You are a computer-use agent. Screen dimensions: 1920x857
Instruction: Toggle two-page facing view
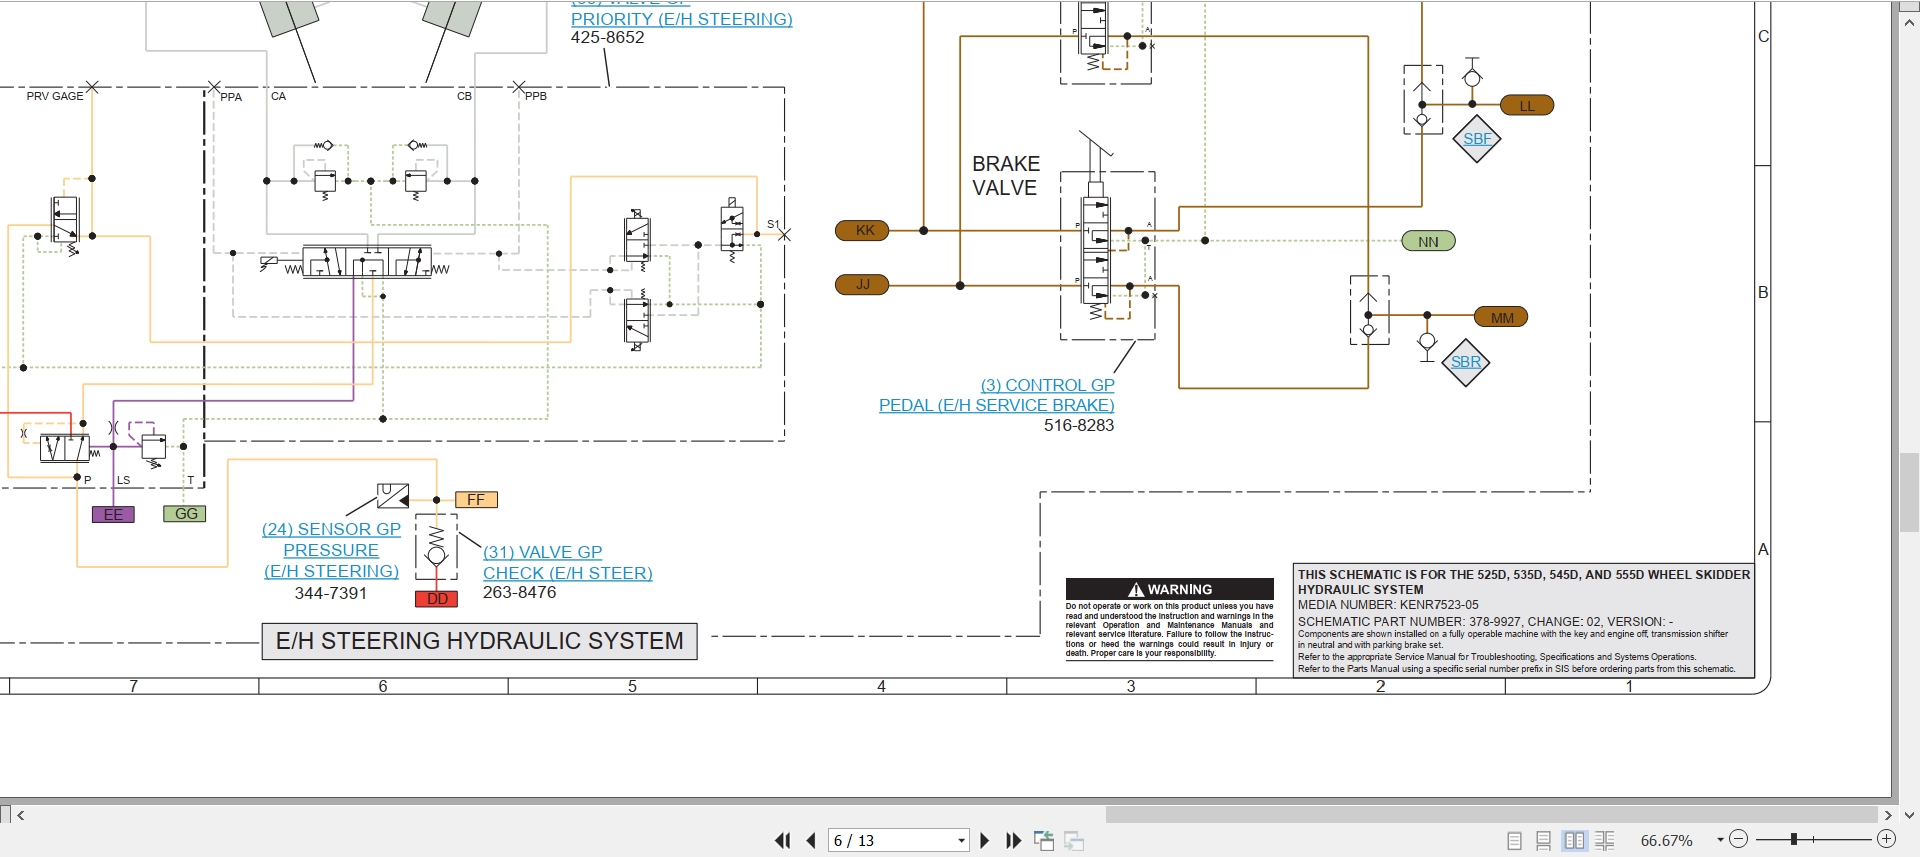coord(1574,841)
